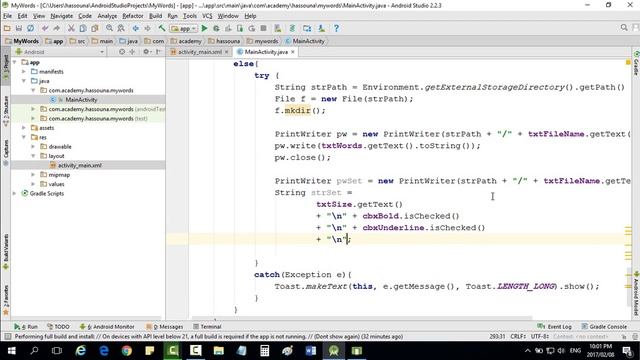The image size is (640, 360).
Task: Expand the values folder node
Action: [x=33, y=184]
